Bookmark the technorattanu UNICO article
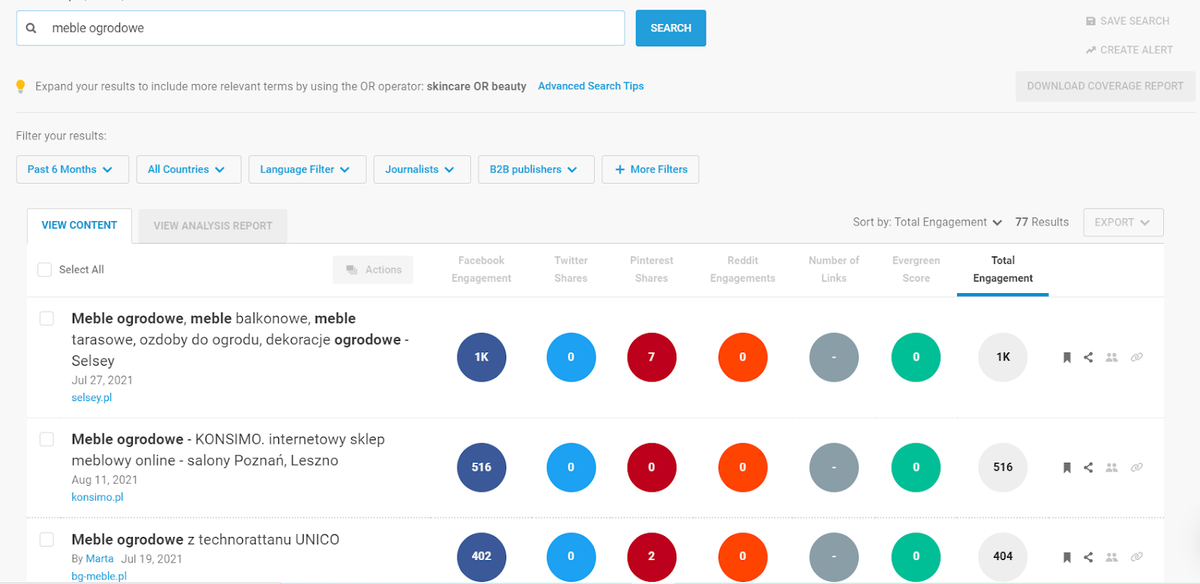Viewport: 1200px width, 584px height. click(1067, 557)
